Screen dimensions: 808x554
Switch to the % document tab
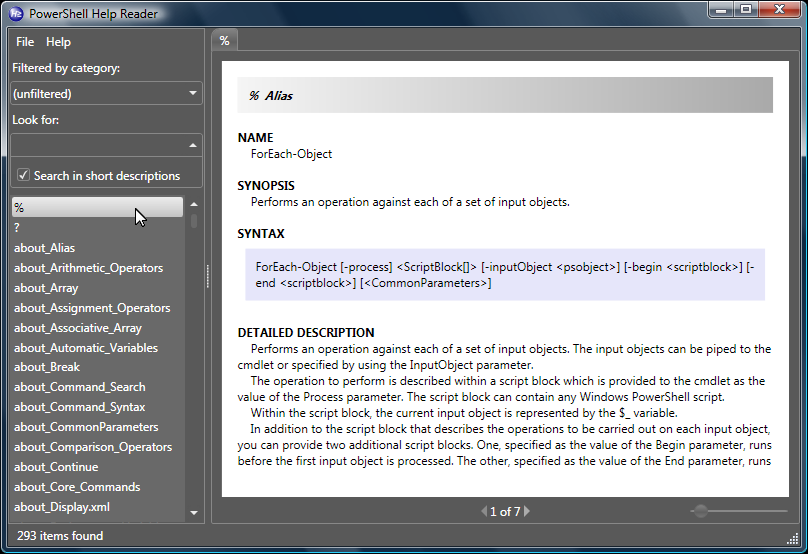[x=225, y=41]
